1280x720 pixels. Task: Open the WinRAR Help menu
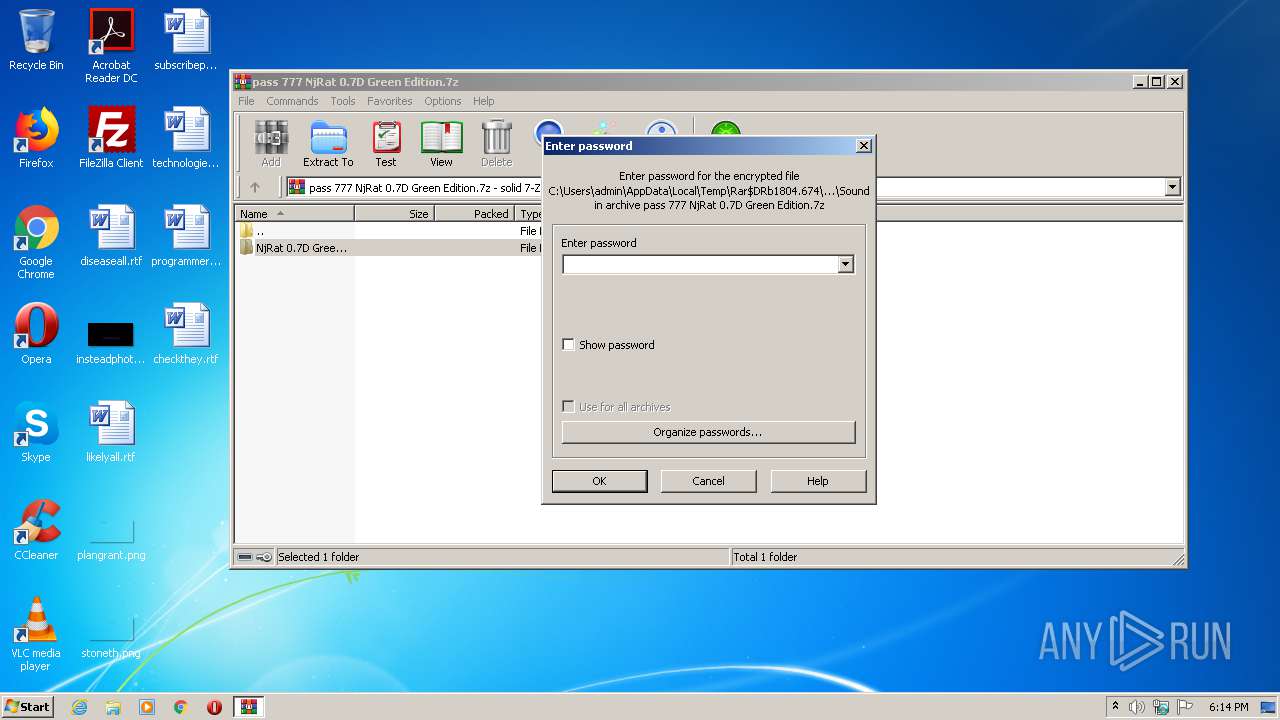point(484,101)
